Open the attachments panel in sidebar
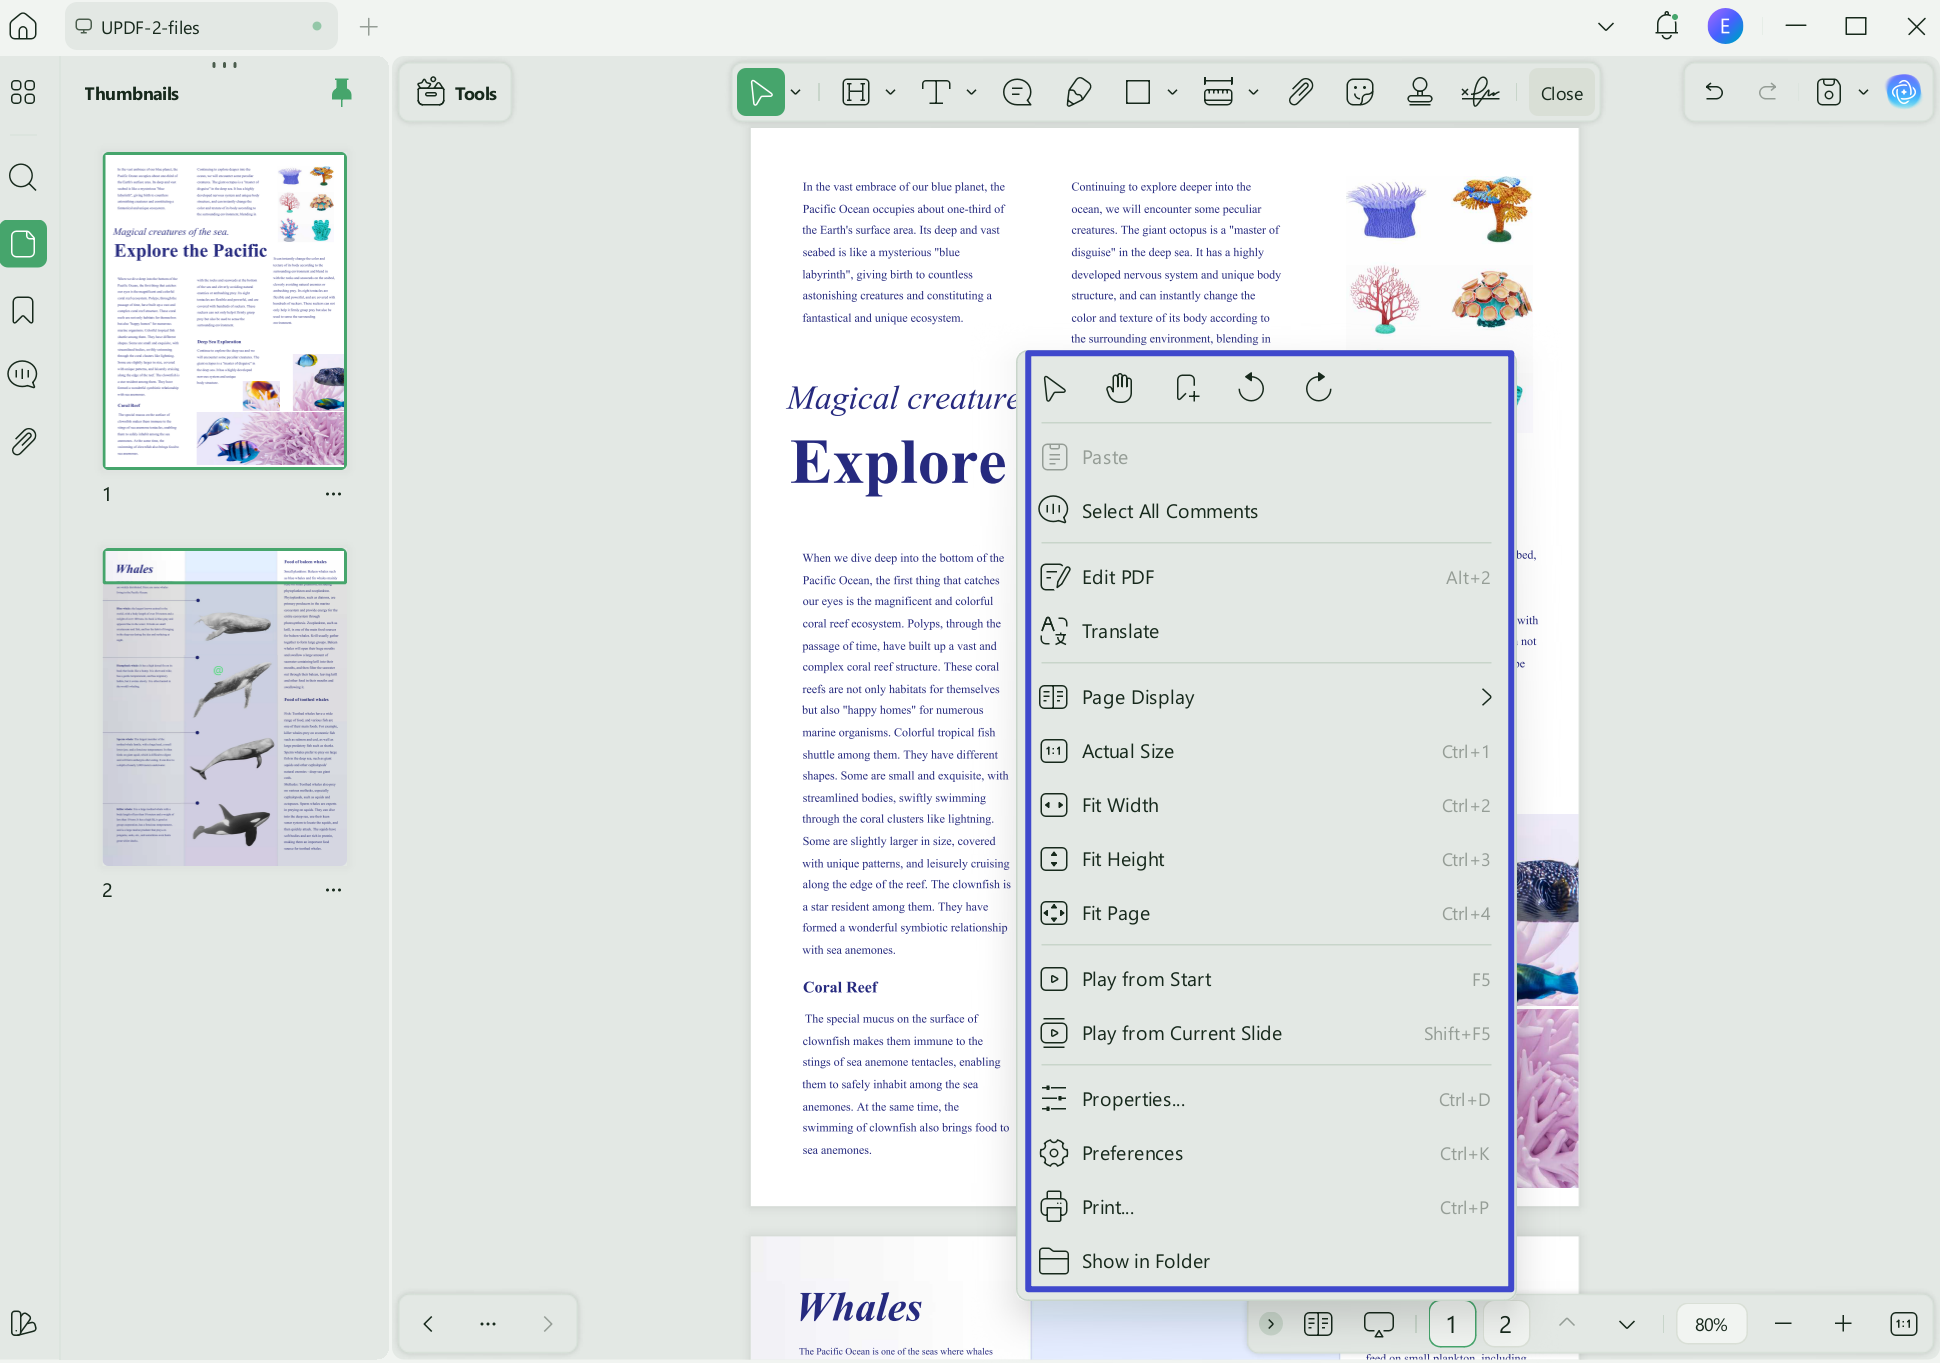The width and height of the screenshot is (1940, 1363). click(23, 441)
